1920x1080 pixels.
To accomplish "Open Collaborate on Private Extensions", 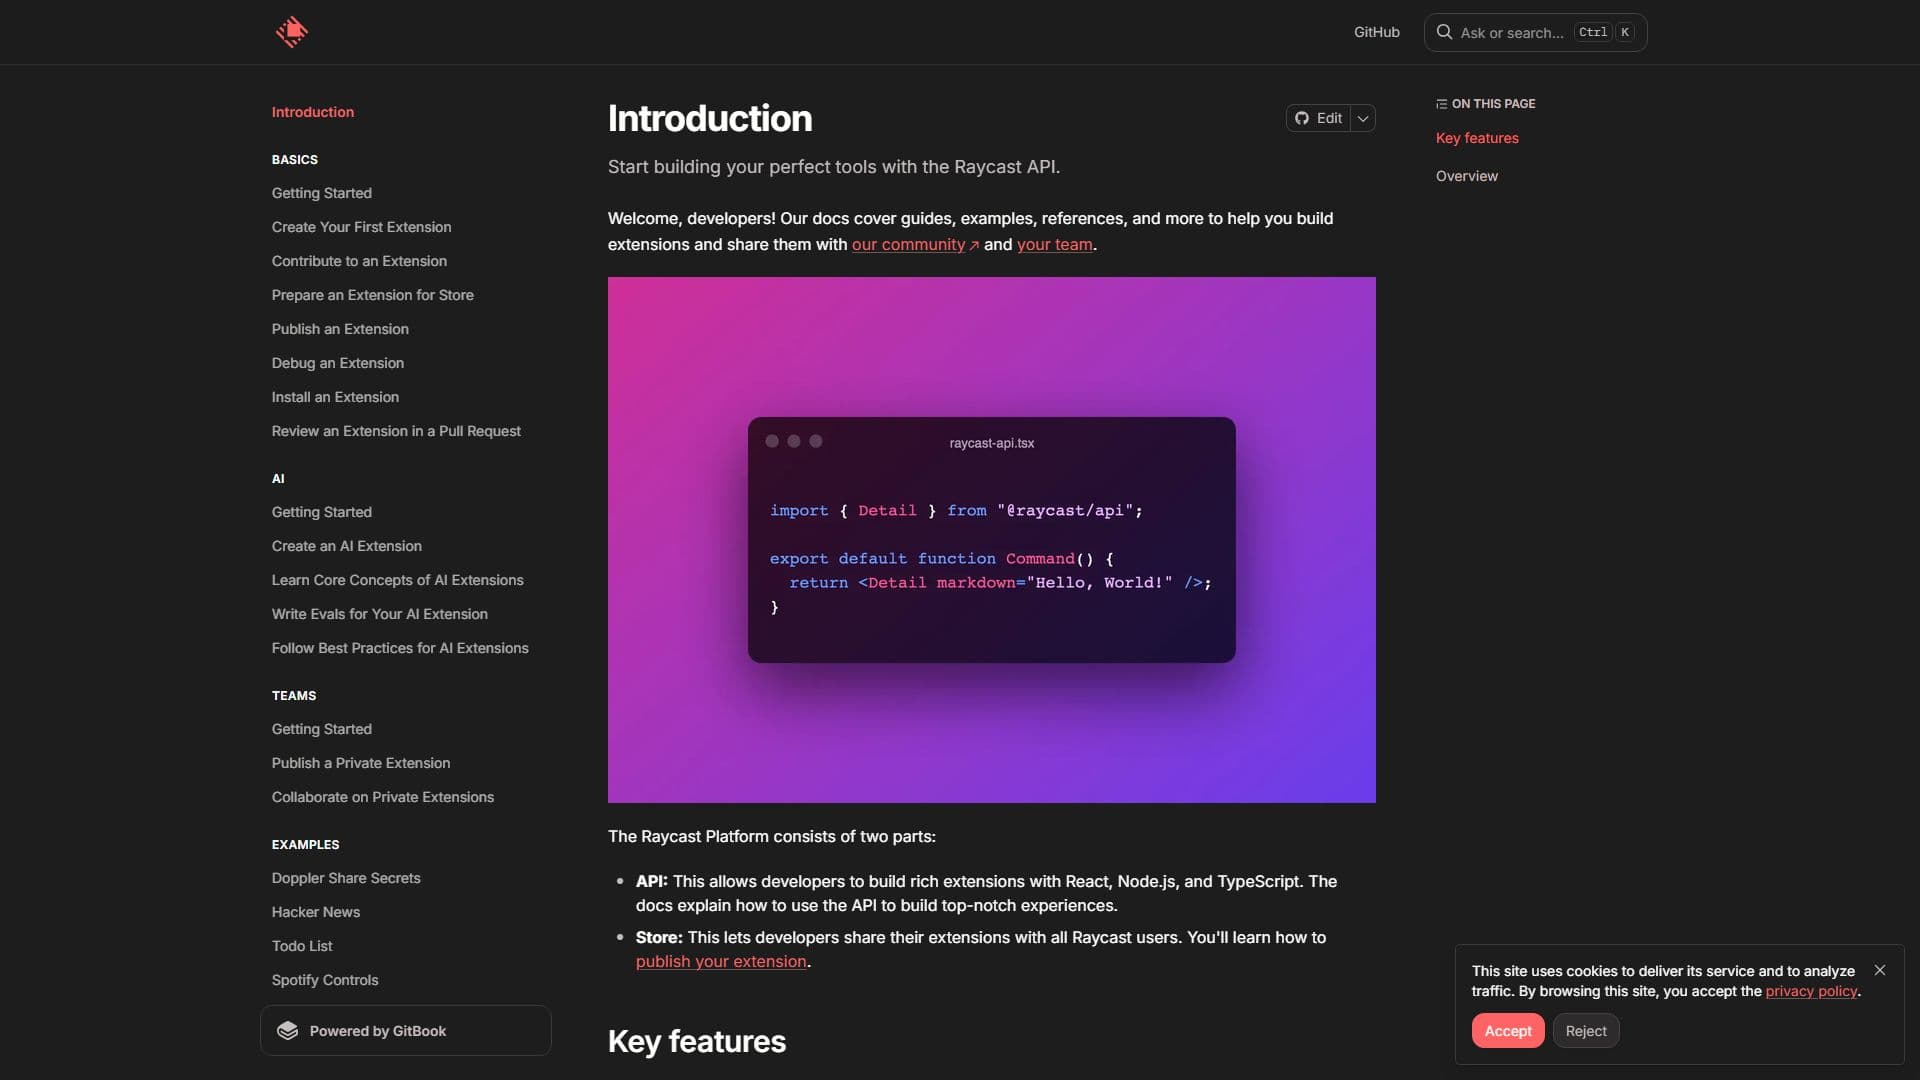I will point(383,797).
